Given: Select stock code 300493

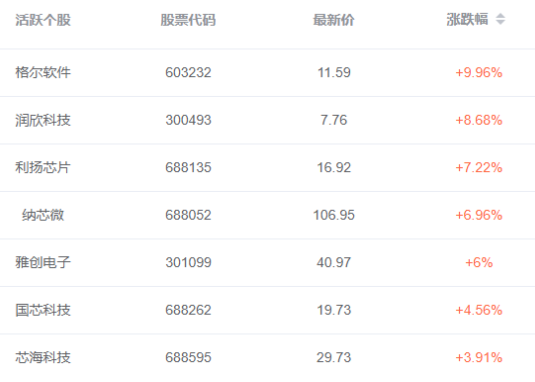Looking at the screenshot, I should [x=188, y=120].
